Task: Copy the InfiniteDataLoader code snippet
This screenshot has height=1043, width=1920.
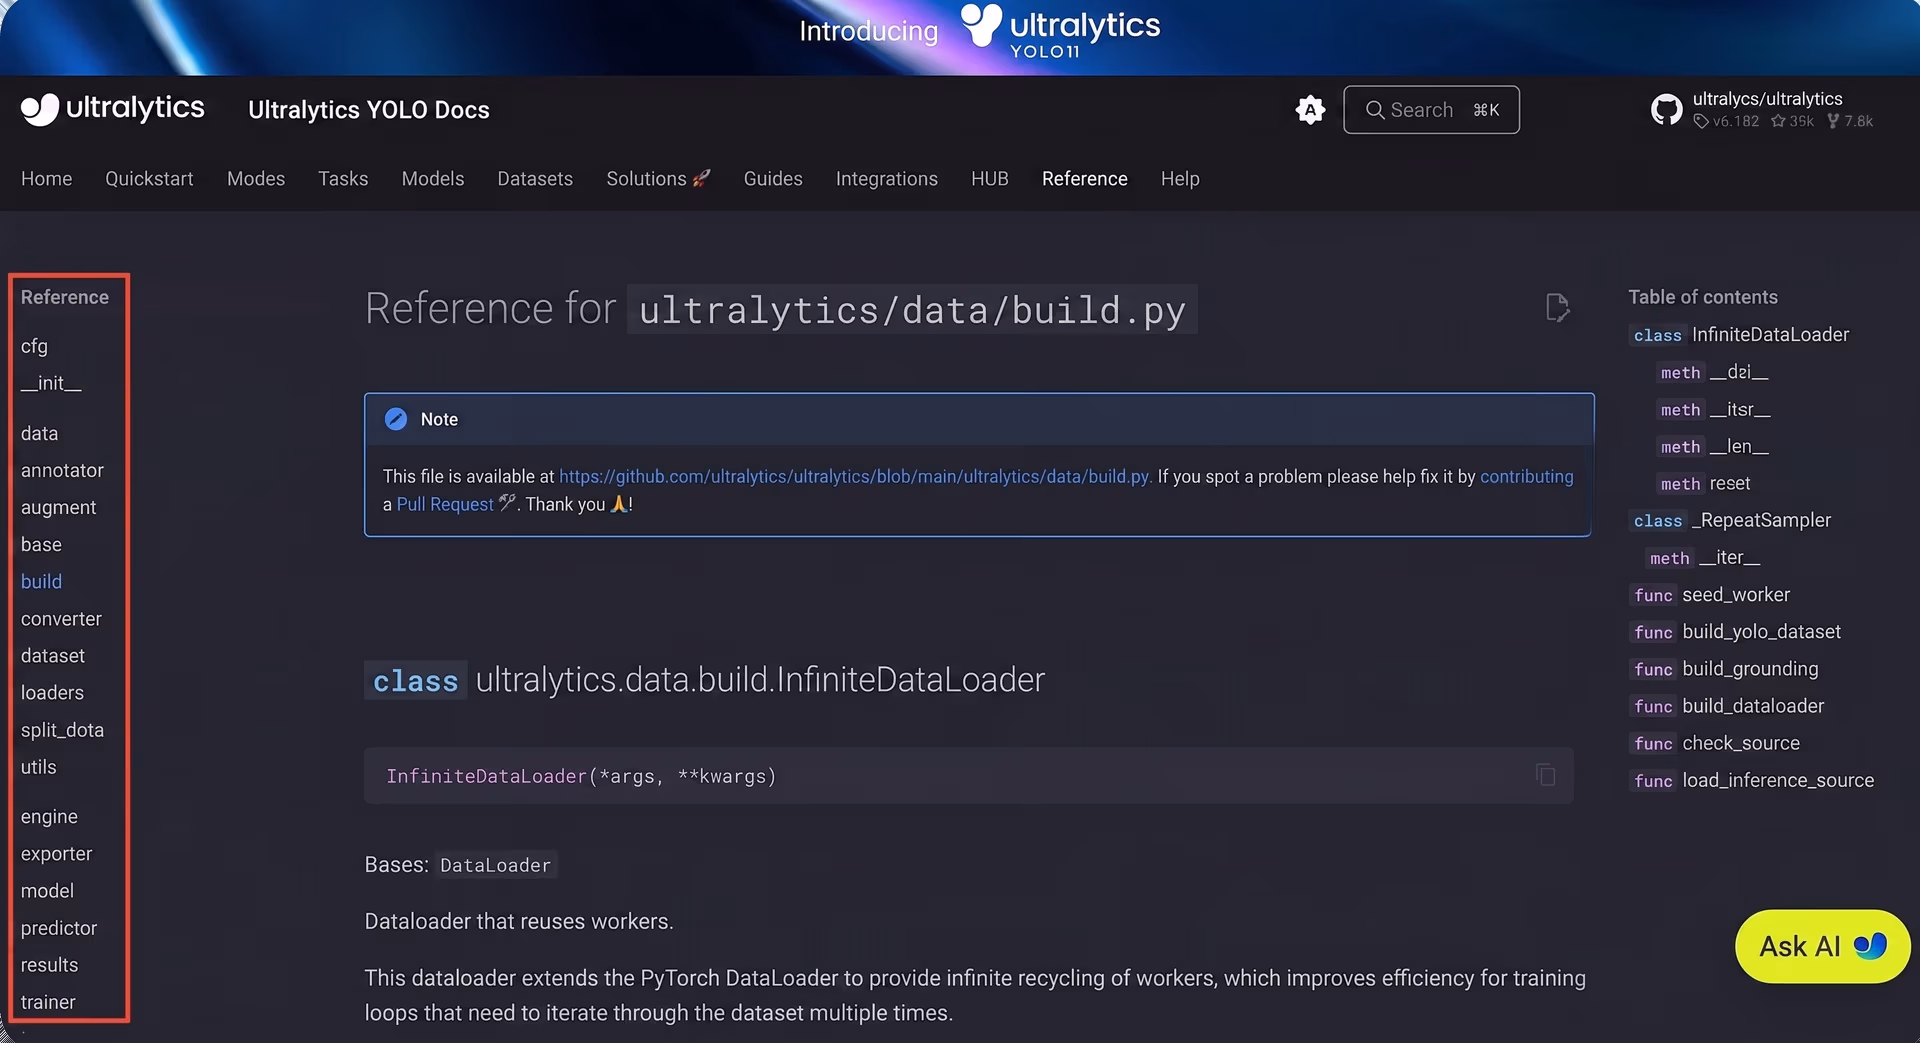Action: (x=1545, y=775)
